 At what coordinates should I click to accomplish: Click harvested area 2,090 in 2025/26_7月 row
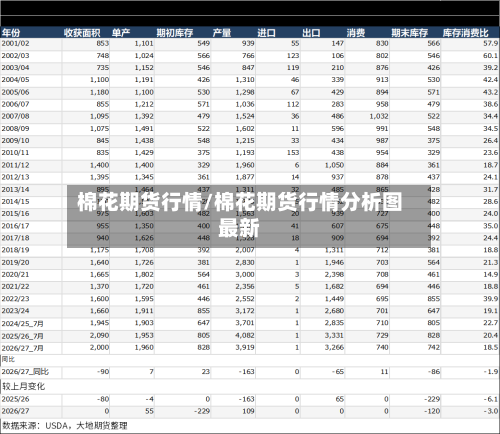click(x=99, y=335)
